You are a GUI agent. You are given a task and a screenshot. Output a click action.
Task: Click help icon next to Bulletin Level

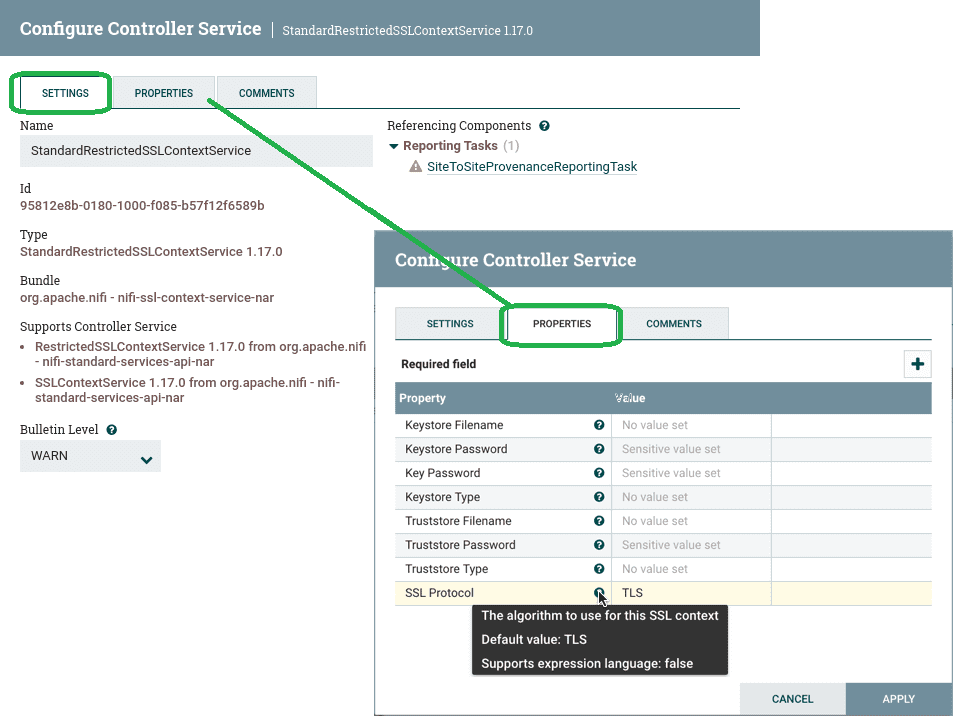click(x=112, y=430)
